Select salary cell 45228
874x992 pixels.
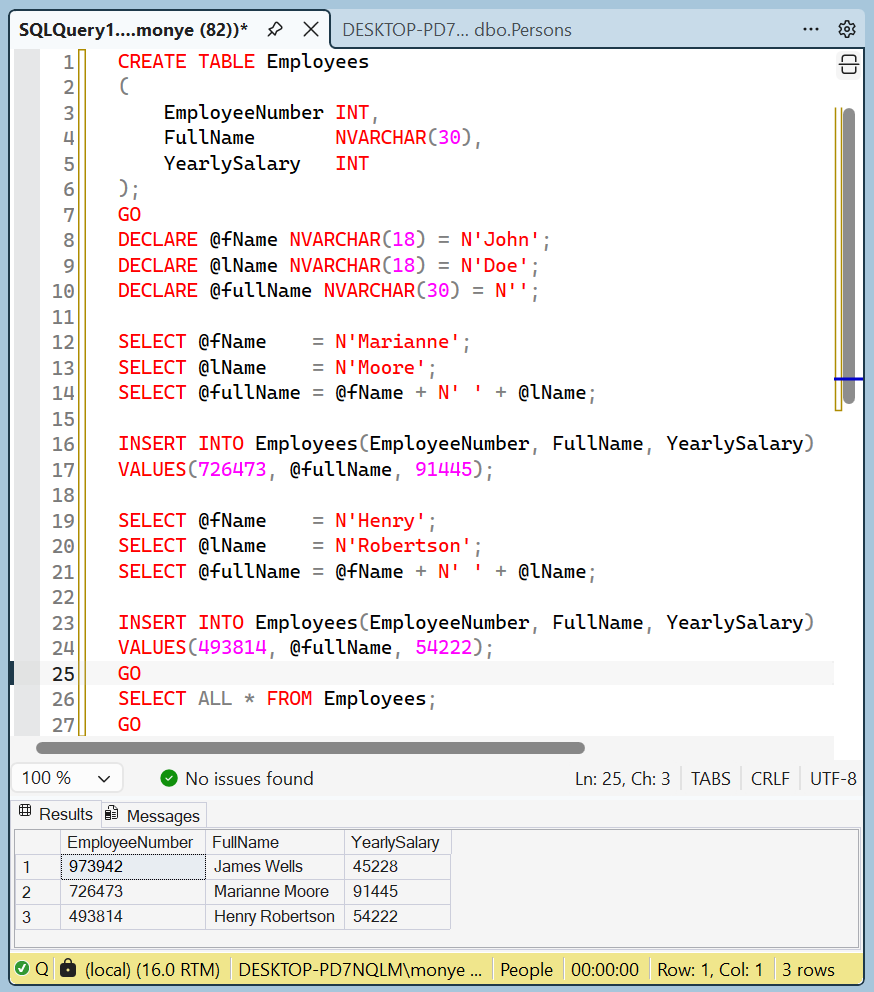pos(397,866)
